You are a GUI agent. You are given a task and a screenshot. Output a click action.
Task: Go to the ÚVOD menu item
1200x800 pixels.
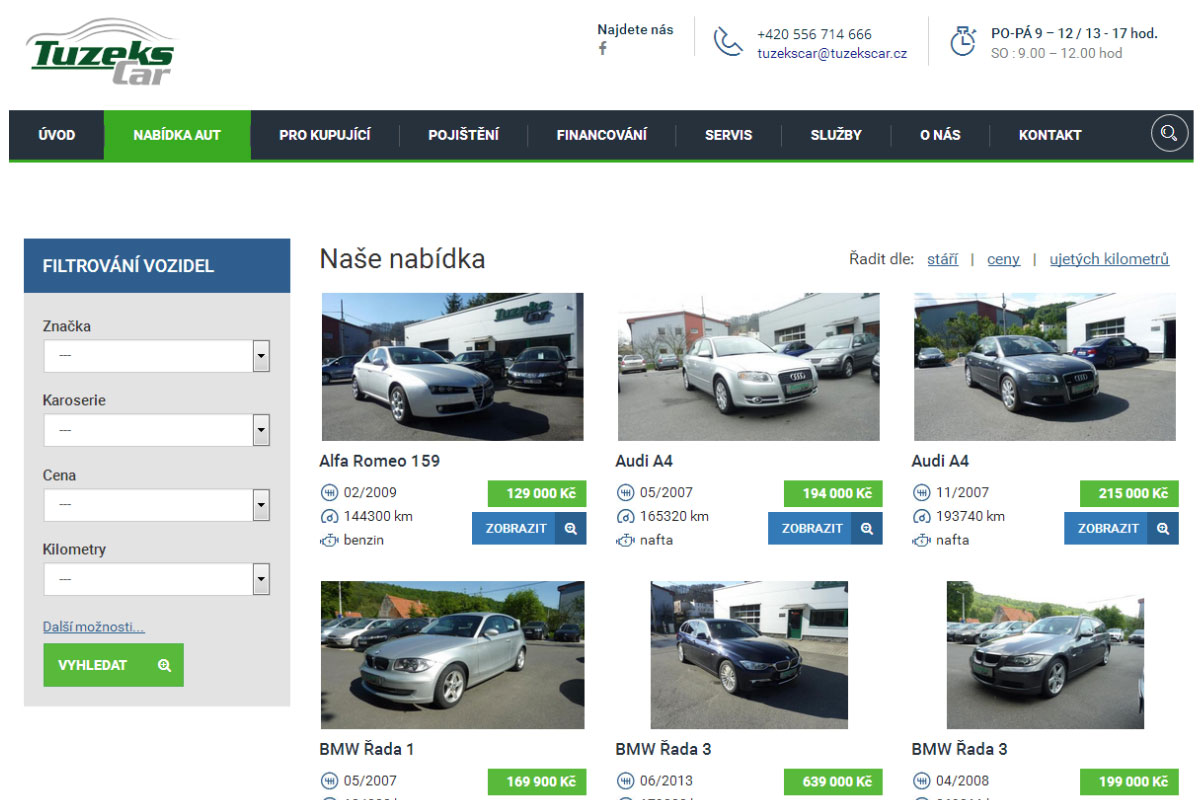57,135
